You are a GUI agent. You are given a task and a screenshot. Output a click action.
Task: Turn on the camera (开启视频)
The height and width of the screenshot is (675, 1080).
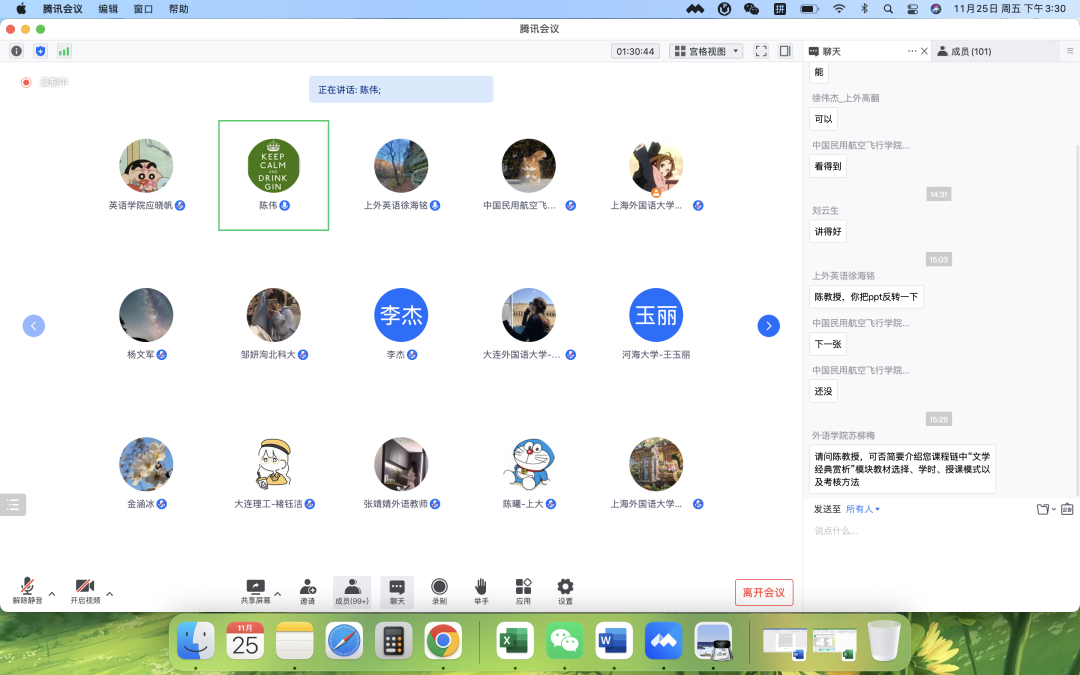(85, 588)
